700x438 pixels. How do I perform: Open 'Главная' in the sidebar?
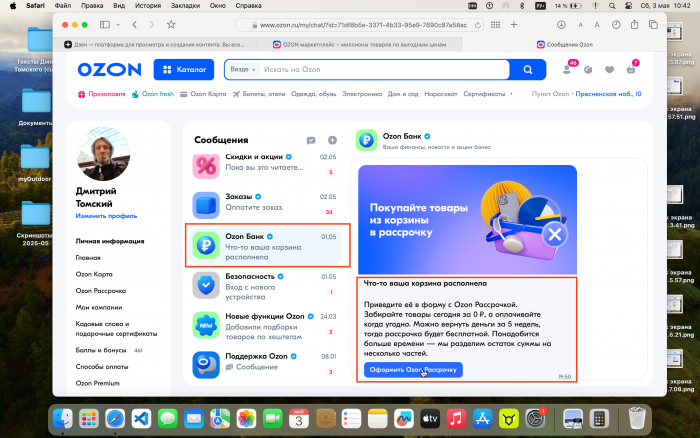coord(88,258)
